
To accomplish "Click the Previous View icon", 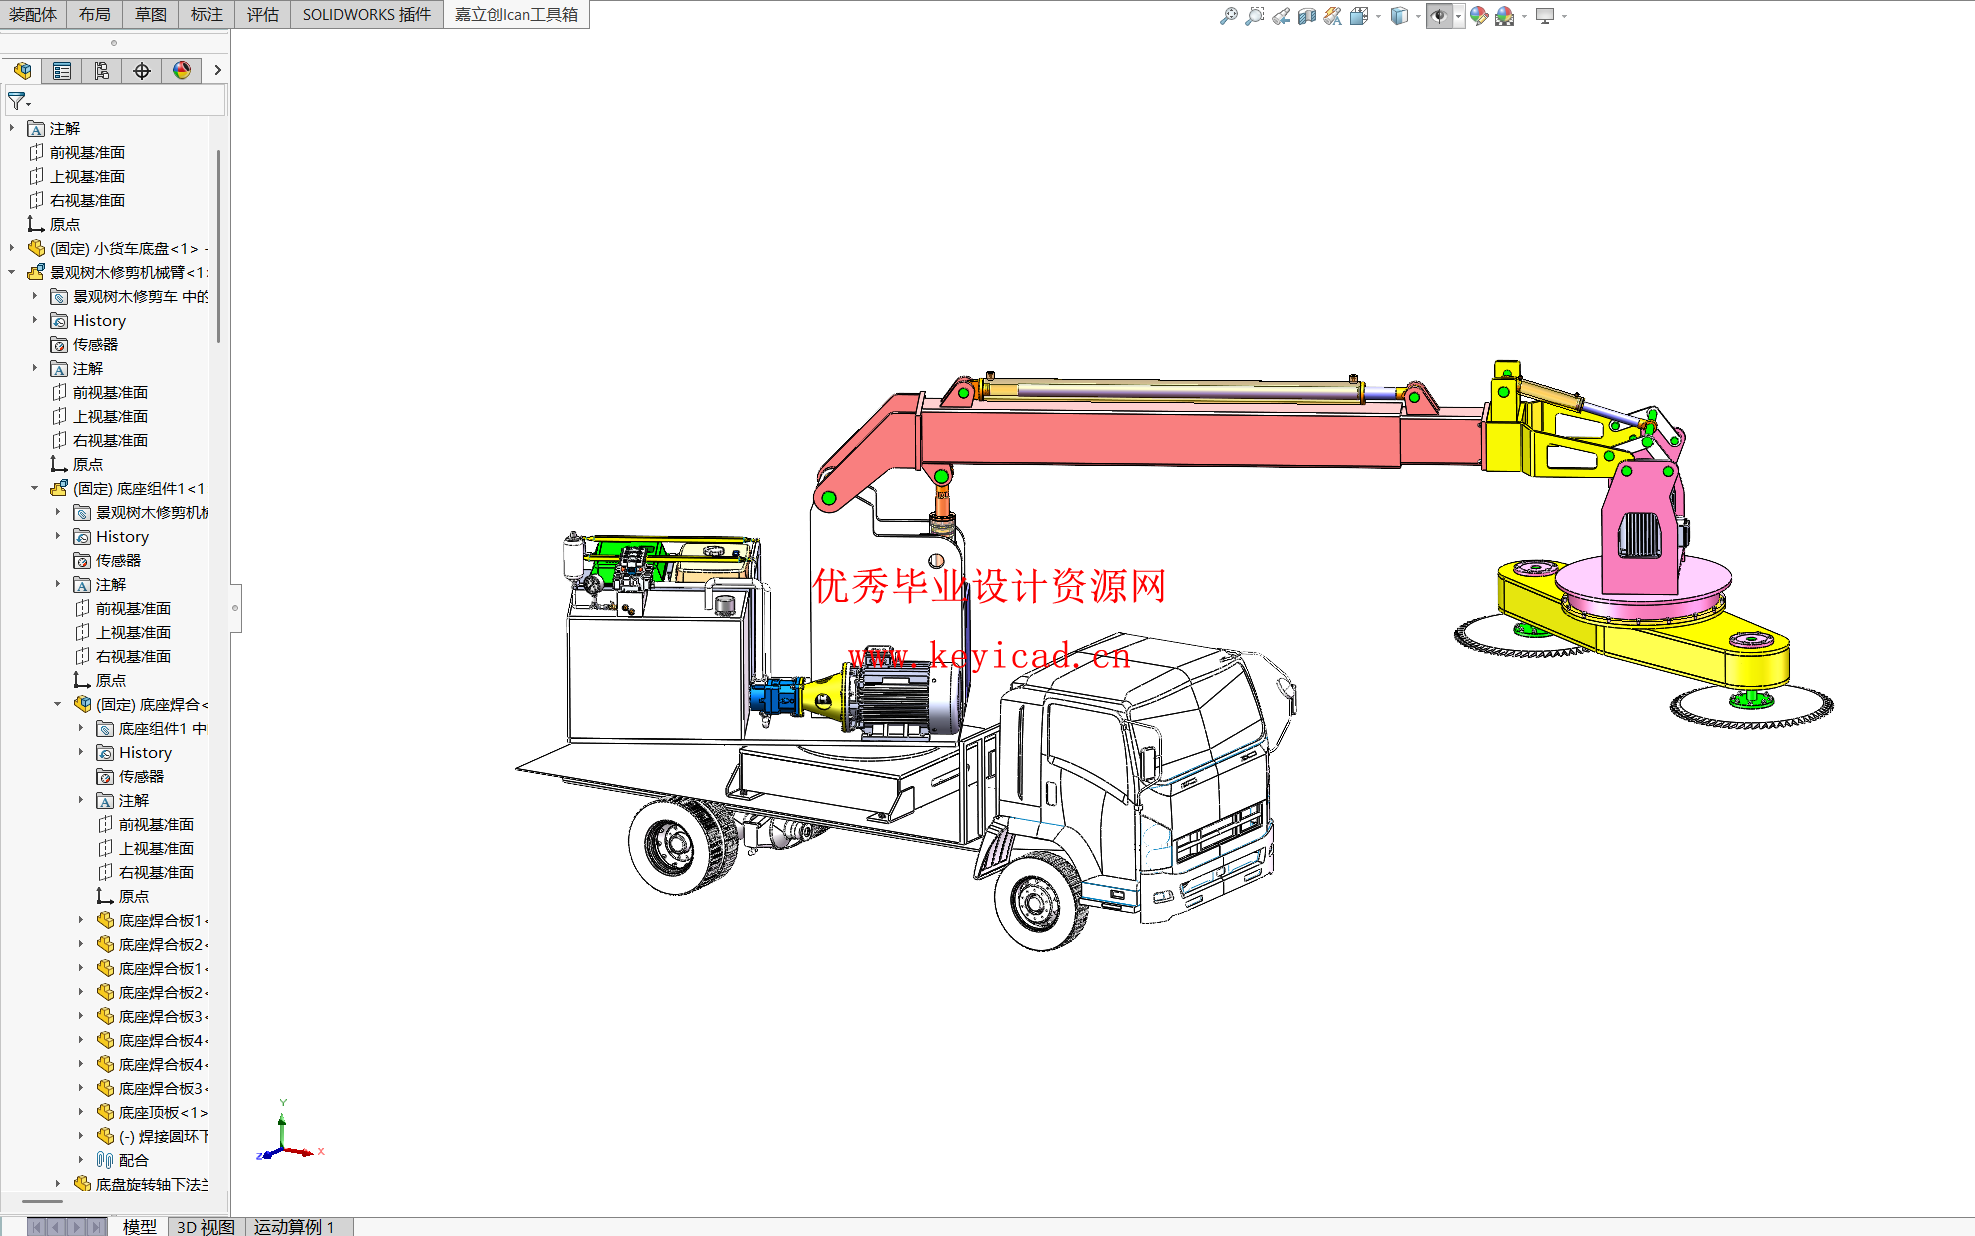I will 1280,16.
